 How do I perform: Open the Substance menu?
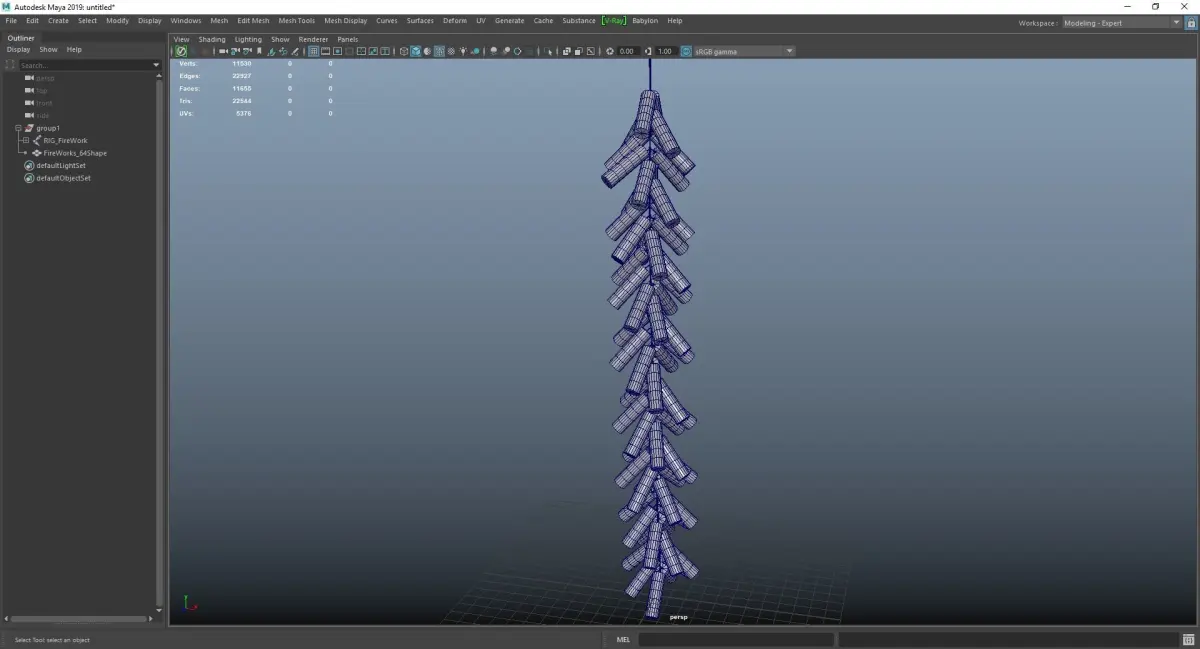(x=578, y=20)
